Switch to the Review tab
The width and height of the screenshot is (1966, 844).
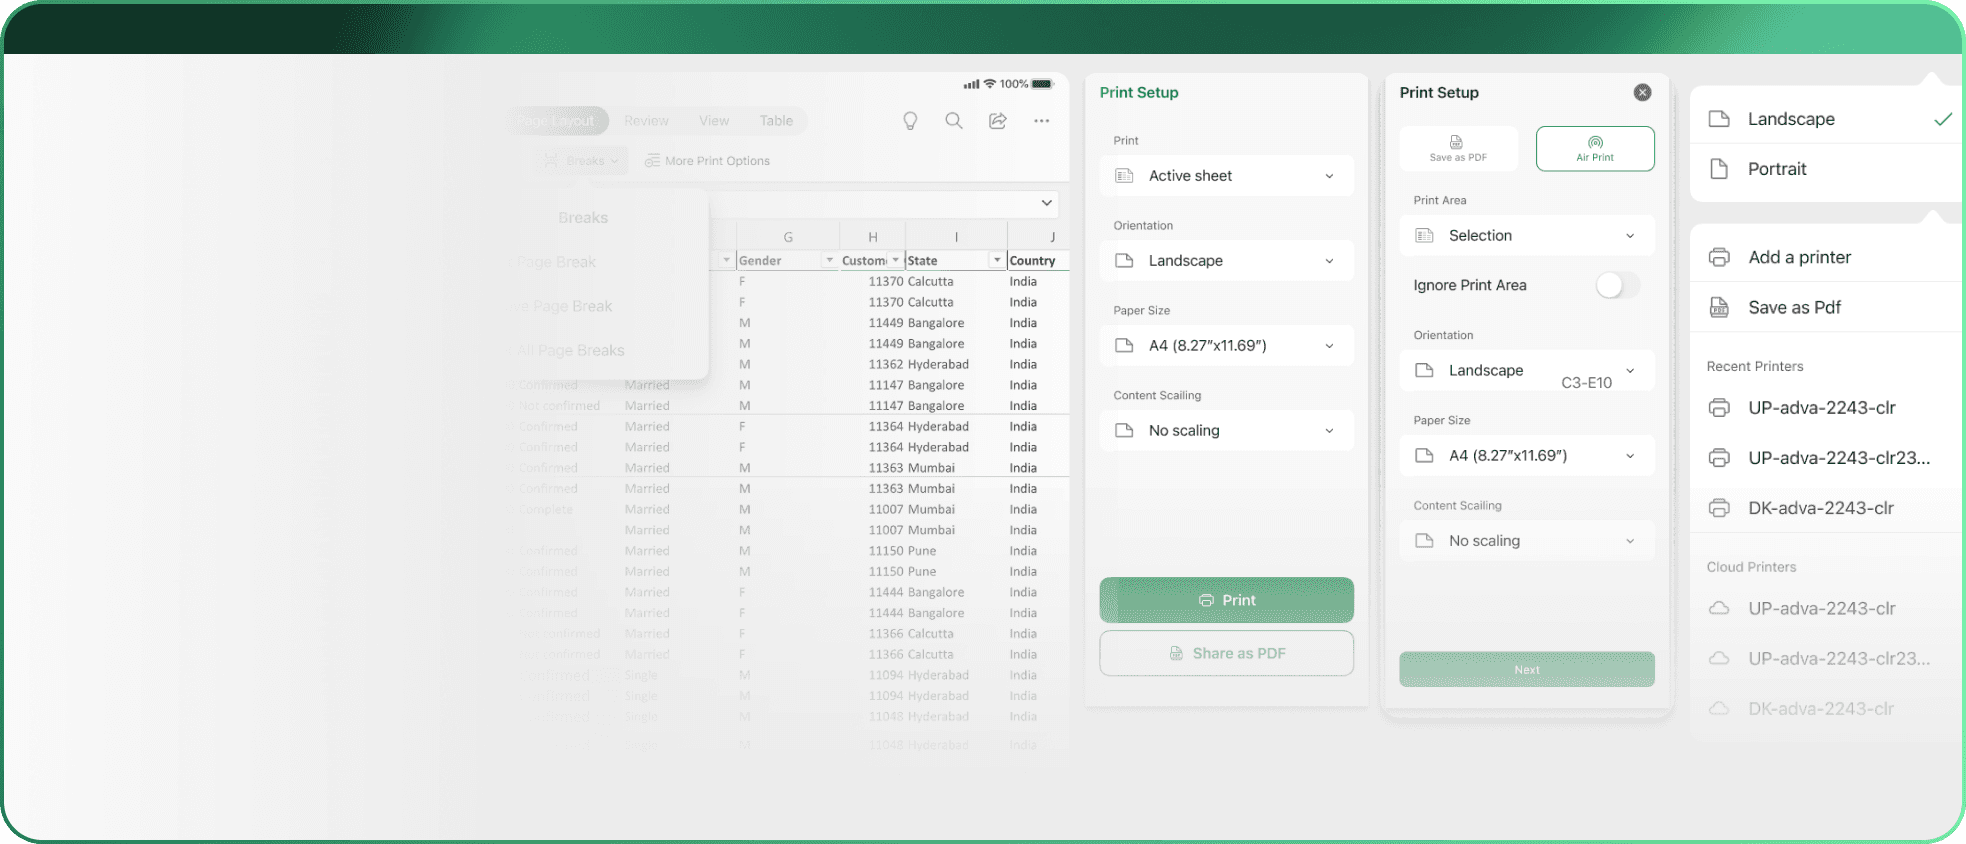click(x=646, y=121)
